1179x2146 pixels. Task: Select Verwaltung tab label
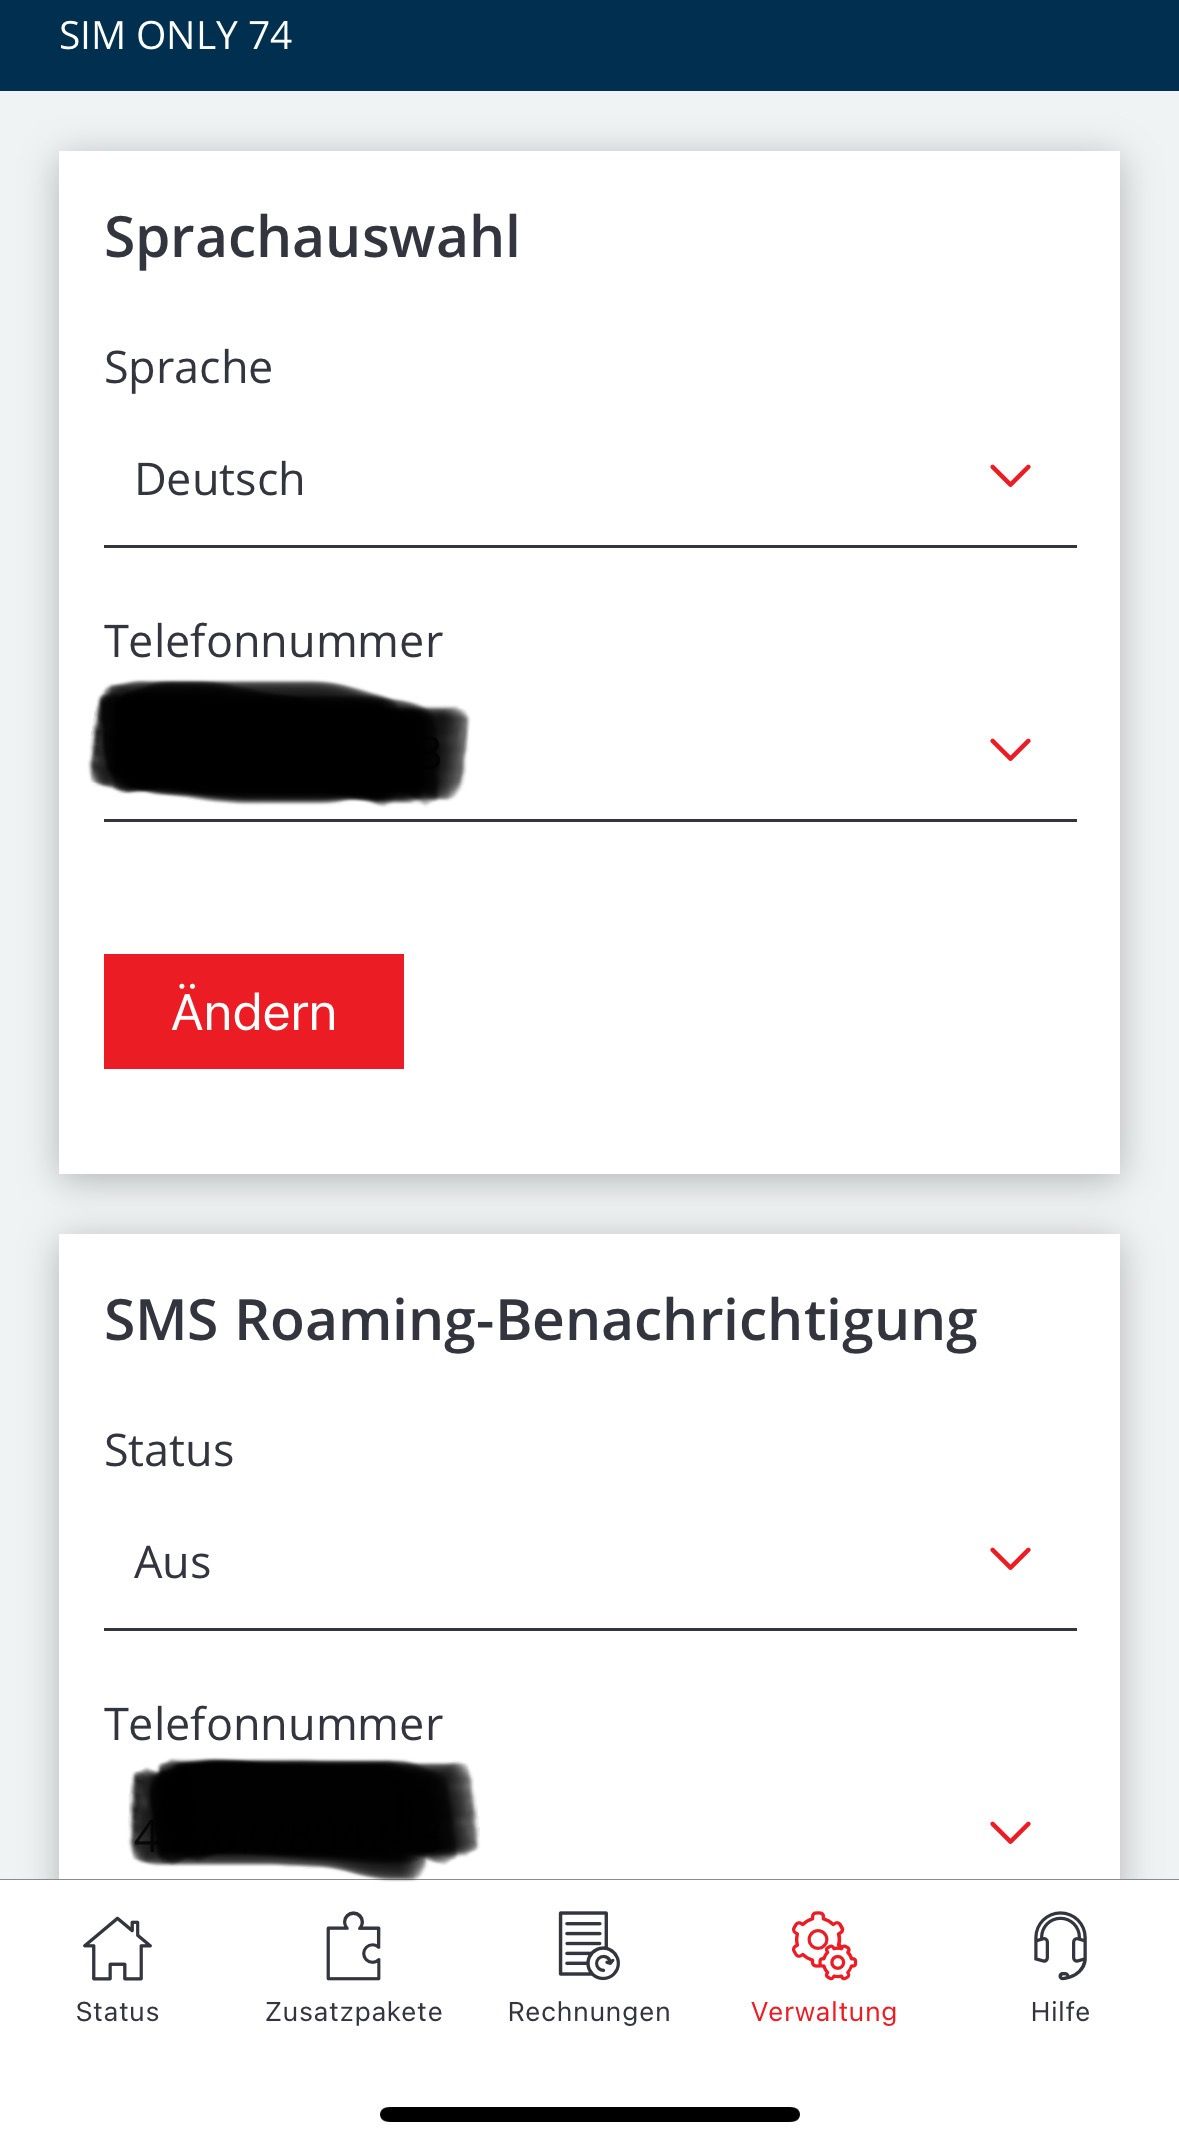click(x=823, y=2012)
